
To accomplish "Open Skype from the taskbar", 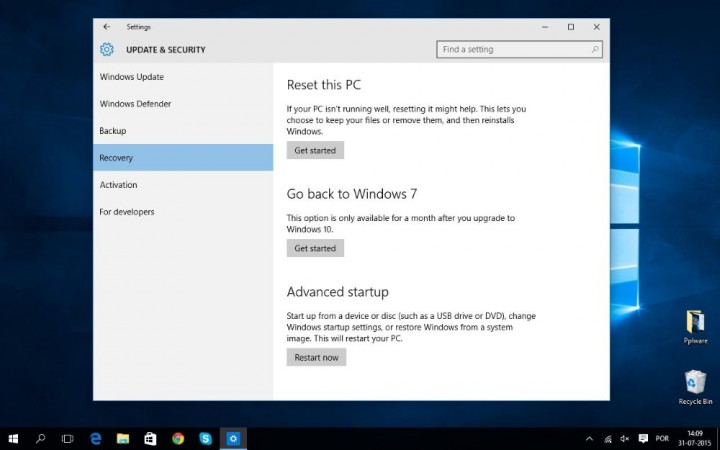I will [x=205, y=439].
